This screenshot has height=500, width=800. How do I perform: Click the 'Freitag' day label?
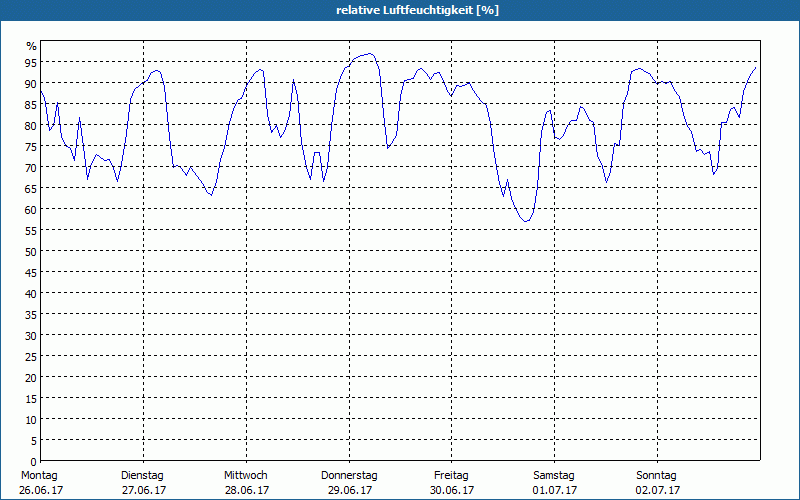click(451, 475)
